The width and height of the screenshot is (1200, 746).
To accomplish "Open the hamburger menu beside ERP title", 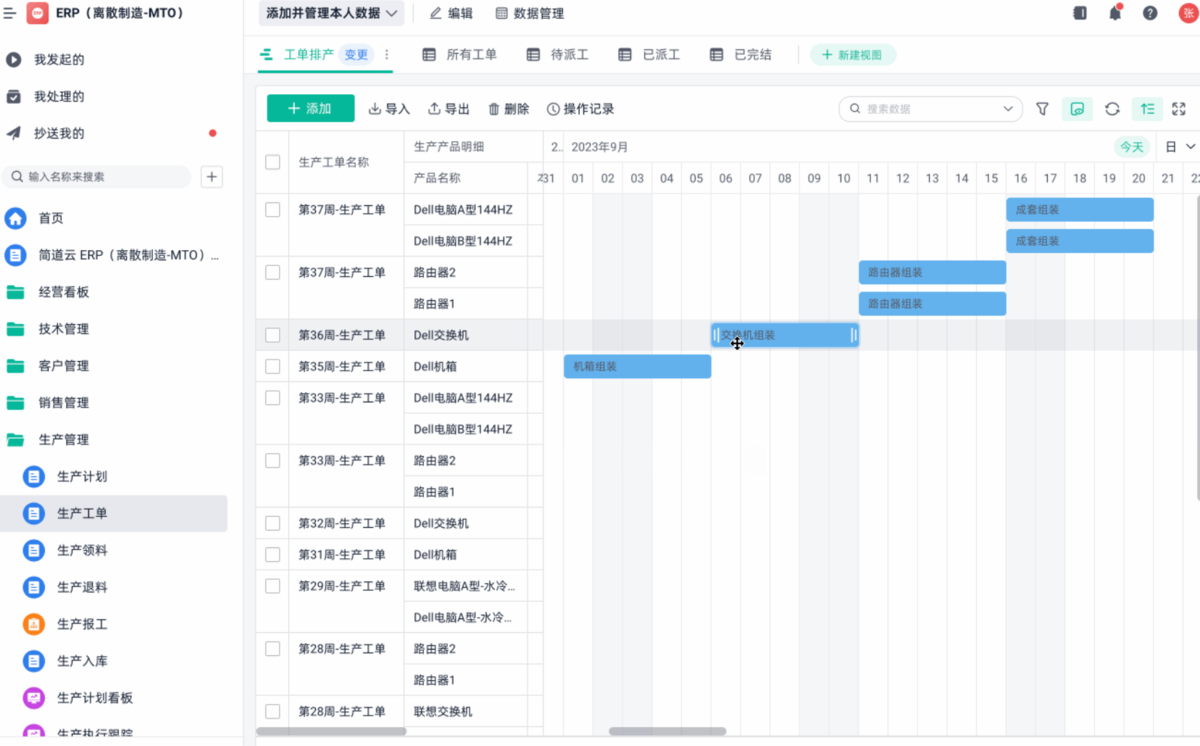I will 10,13.
